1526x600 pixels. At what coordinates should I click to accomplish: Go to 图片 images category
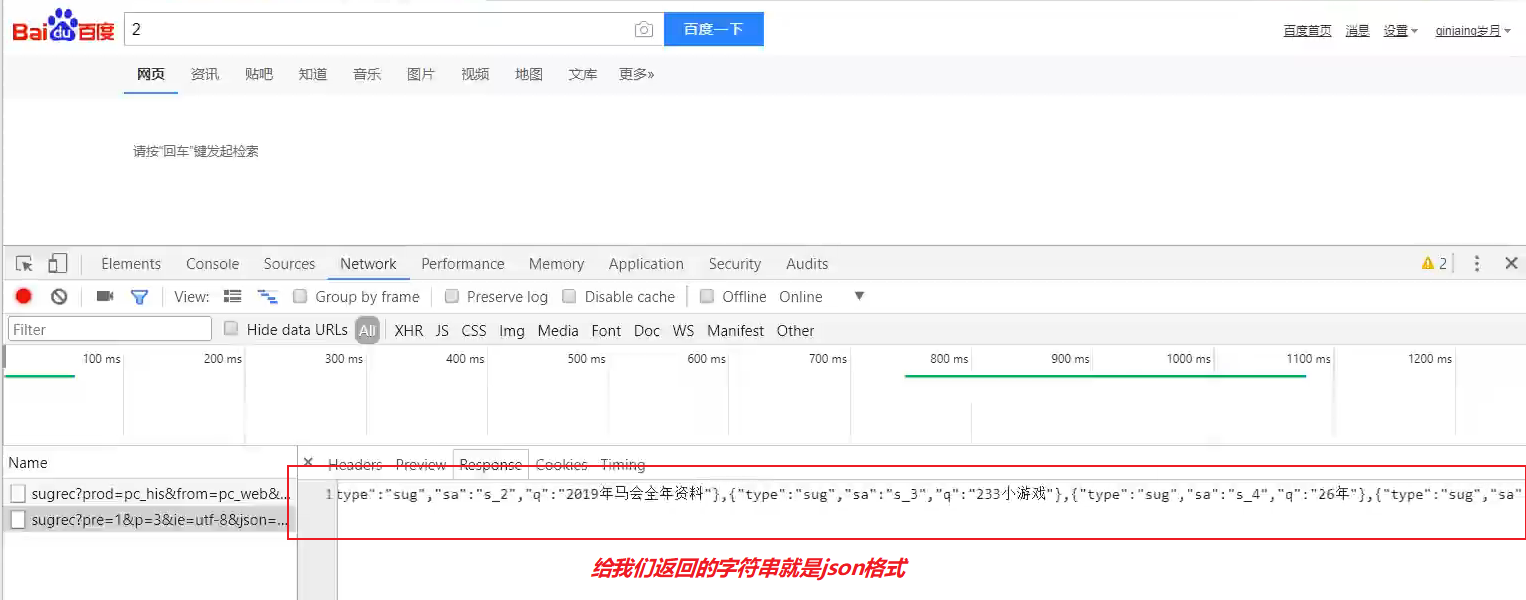(x=421, y=74)
